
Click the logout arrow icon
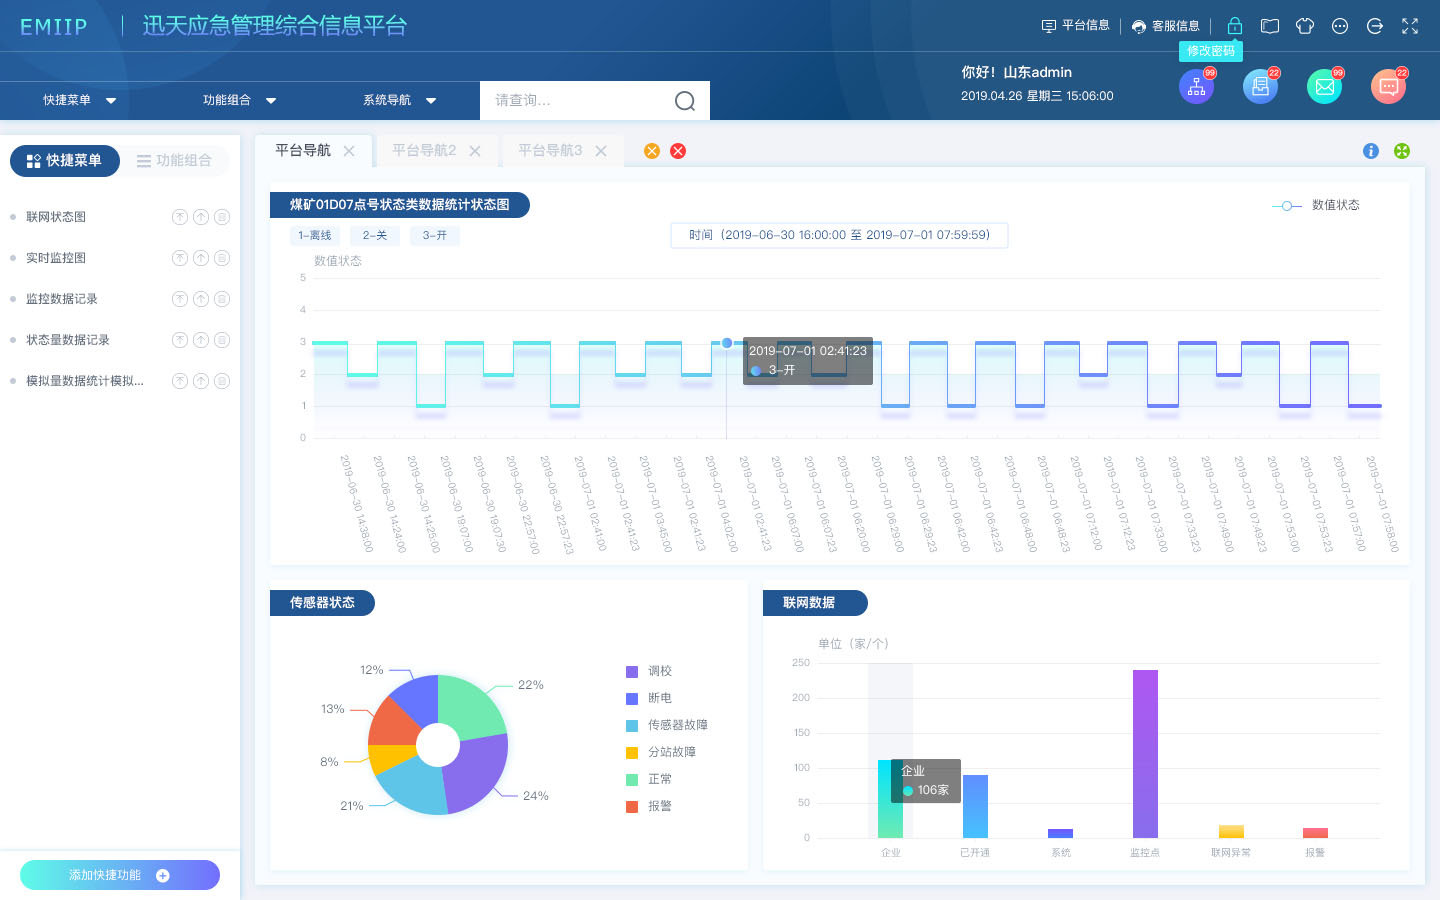(x=1375, y=26)
